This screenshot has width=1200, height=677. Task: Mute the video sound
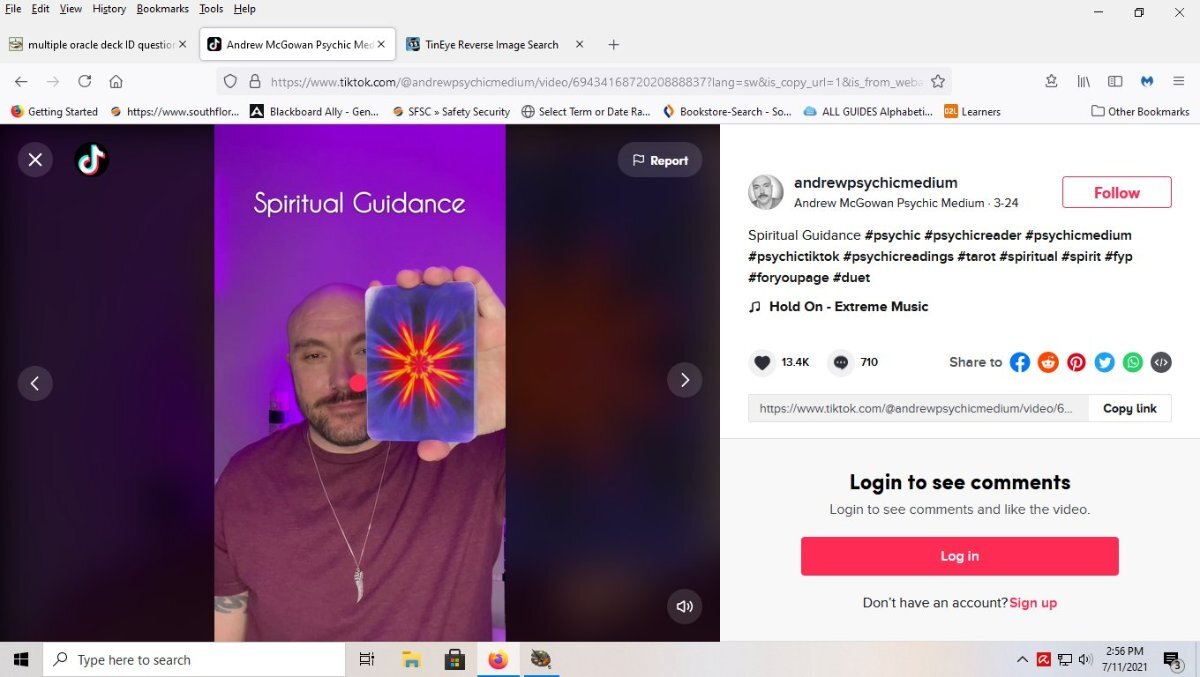coord(684,606)
